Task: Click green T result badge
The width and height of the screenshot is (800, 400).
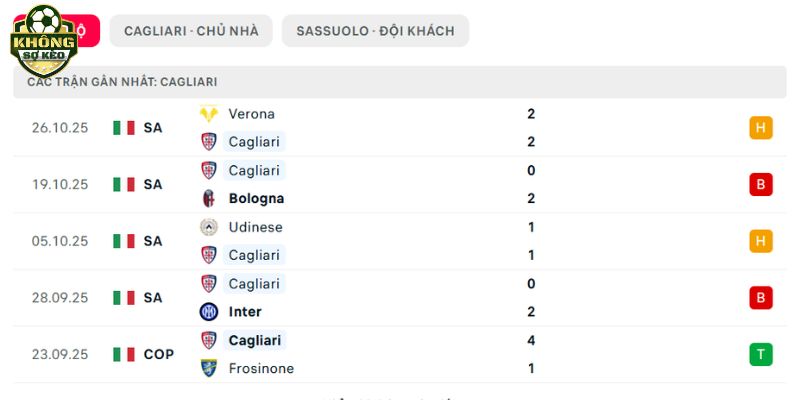Action: pos(761,354)
